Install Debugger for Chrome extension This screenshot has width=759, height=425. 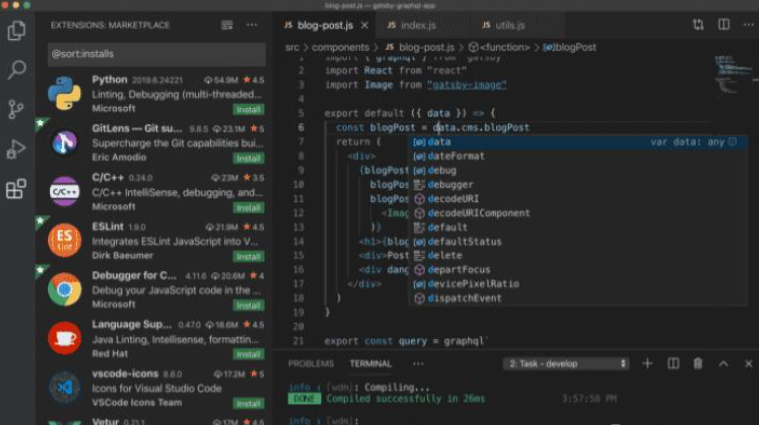248,305
